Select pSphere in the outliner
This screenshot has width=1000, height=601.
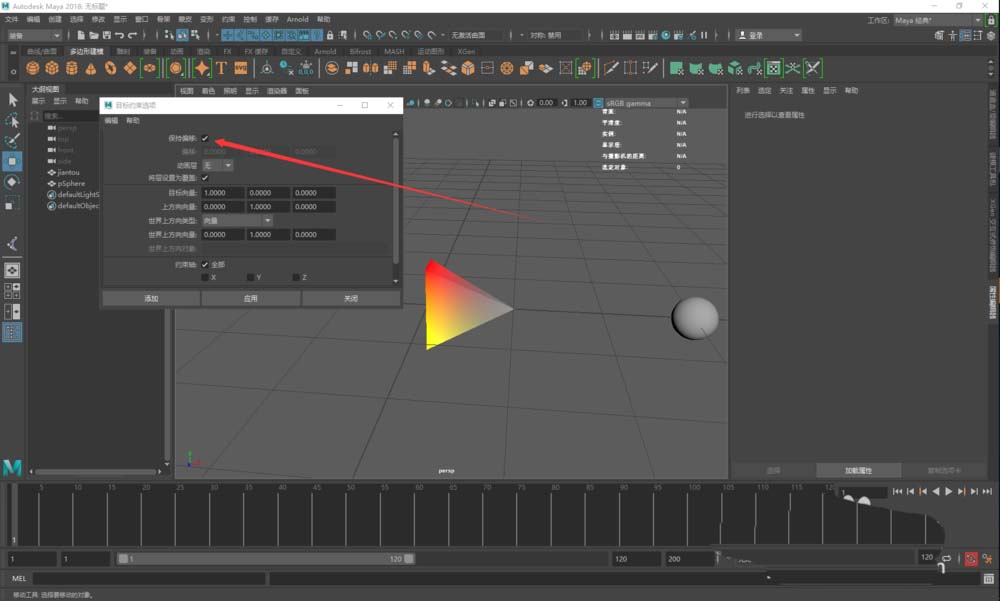[x=72, y=184]
